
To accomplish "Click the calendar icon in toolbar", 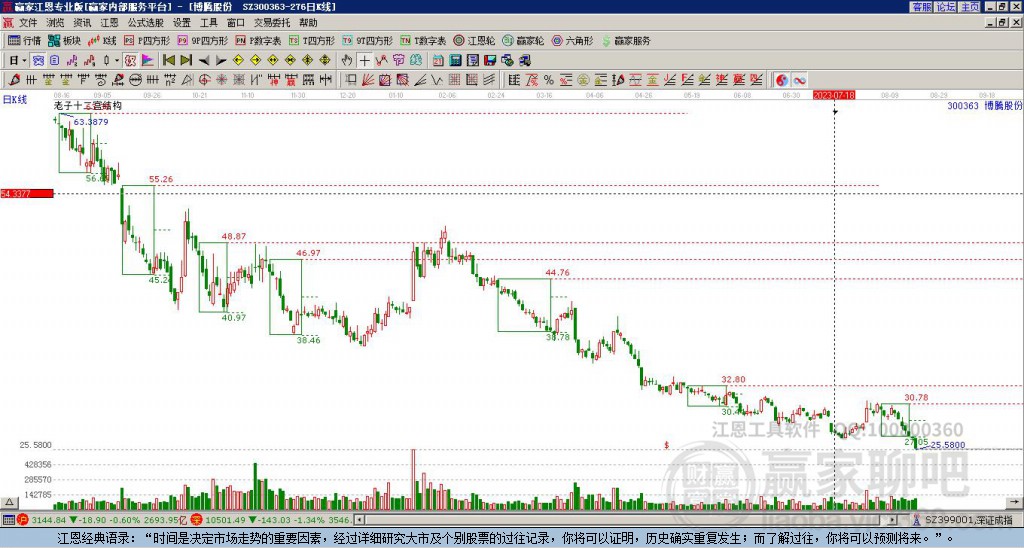I will [438, 61].
